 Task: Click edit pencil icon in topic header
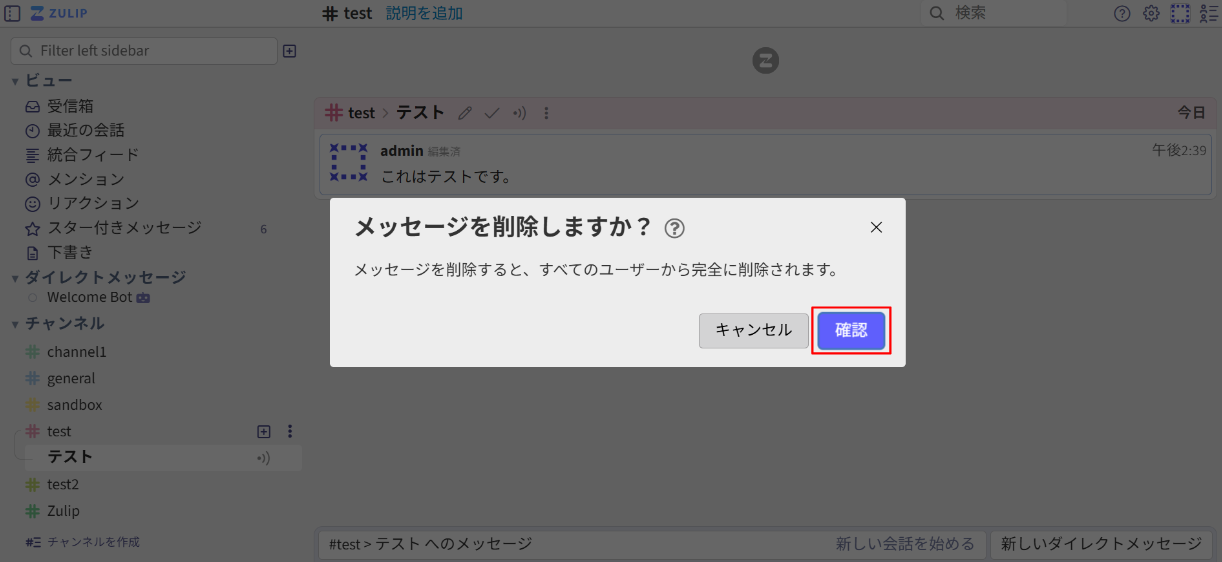[465, 113]
